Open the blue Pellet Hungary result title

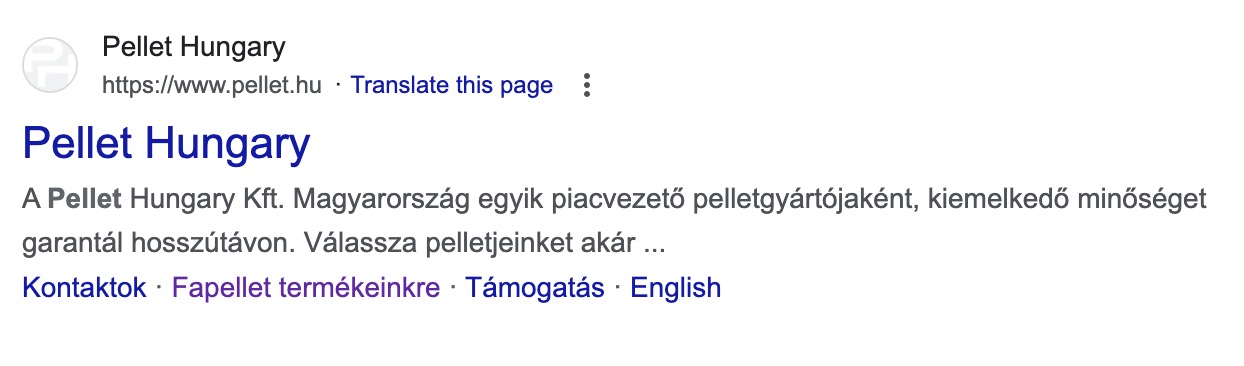tap(166, 144)
